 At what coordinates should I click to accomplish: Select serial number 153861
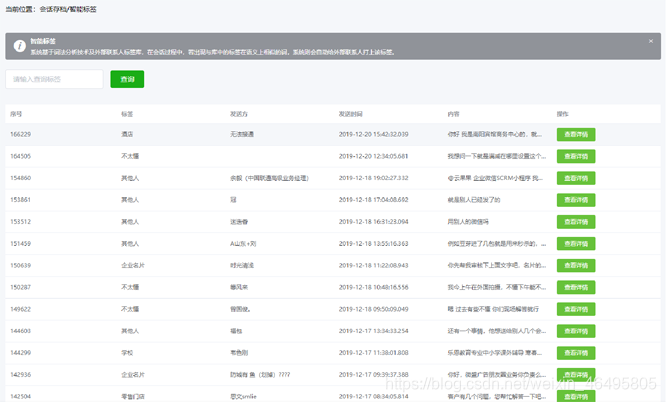point(20,200)
